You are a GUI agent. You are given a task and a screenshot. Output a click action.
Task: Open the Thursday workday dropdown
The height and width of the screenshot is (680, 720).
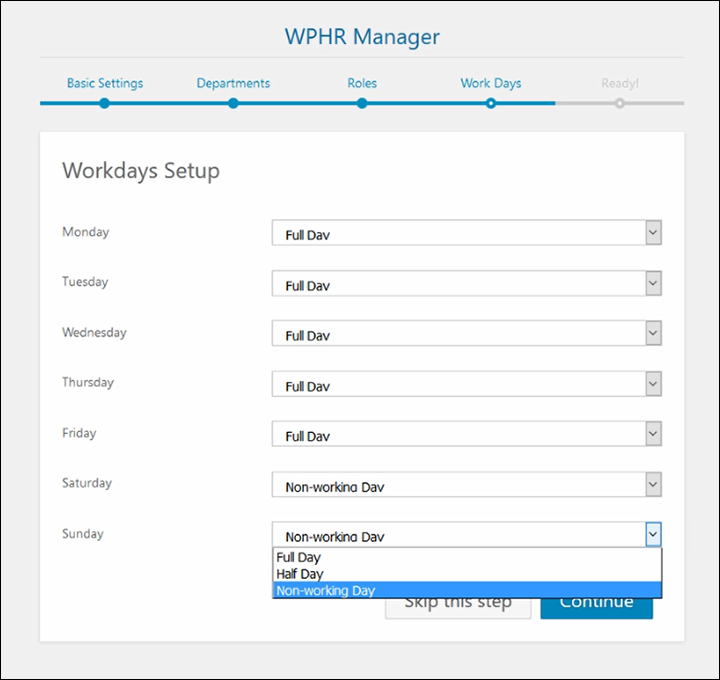467,384
